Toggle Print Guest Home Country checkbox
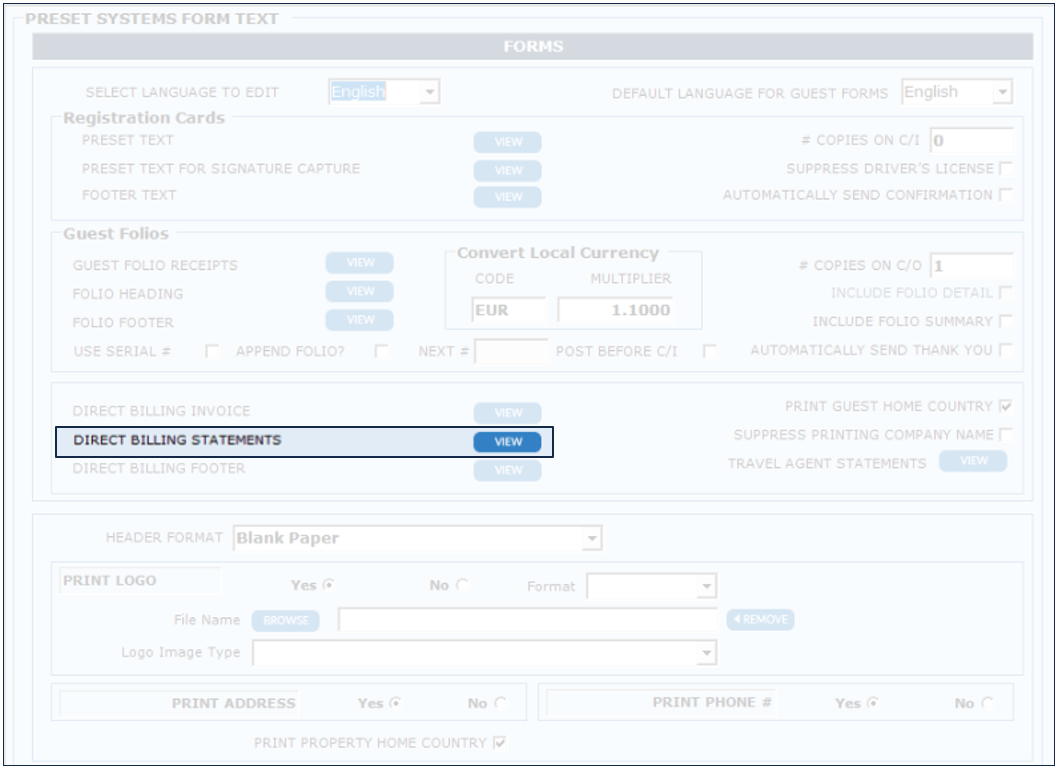The image size is (1059, 769). click(x=1005, y=407)
